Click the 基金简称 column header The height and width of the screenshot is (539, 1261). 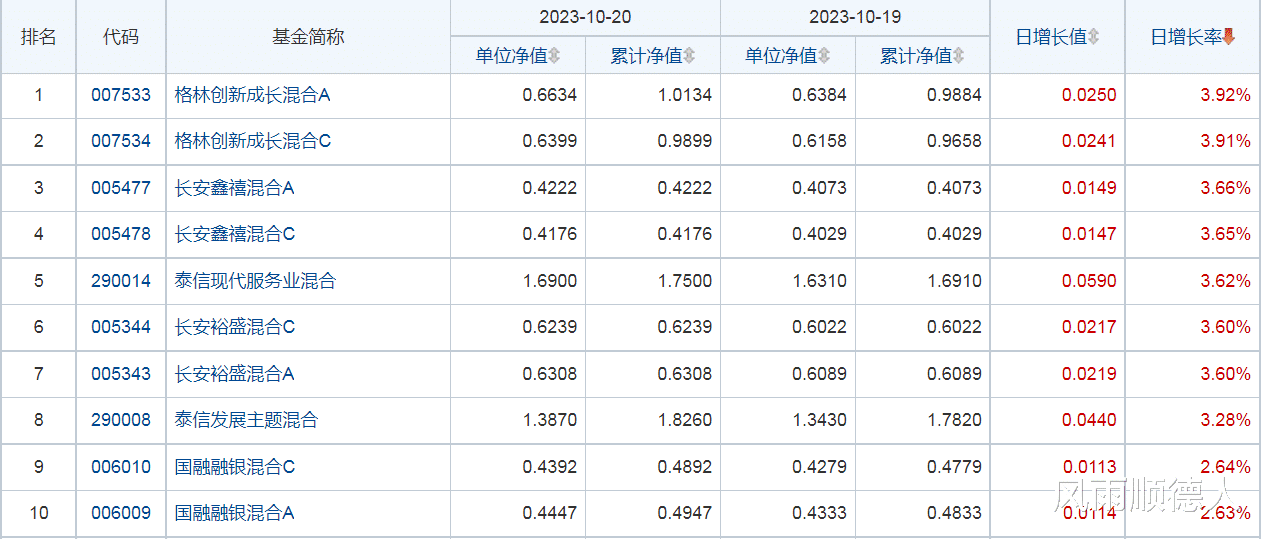pyautogui.click(x=308, y=37)
